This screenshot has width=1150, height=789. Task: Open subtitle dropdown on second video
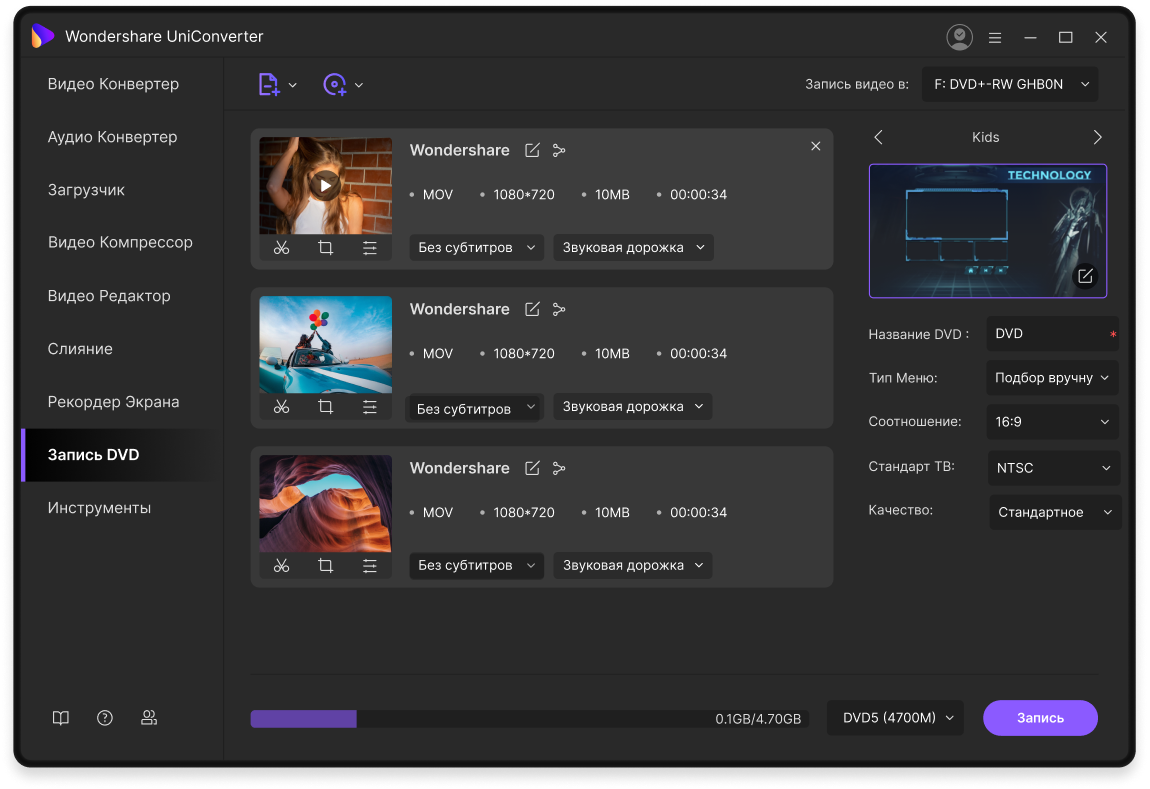click(475, 408)
